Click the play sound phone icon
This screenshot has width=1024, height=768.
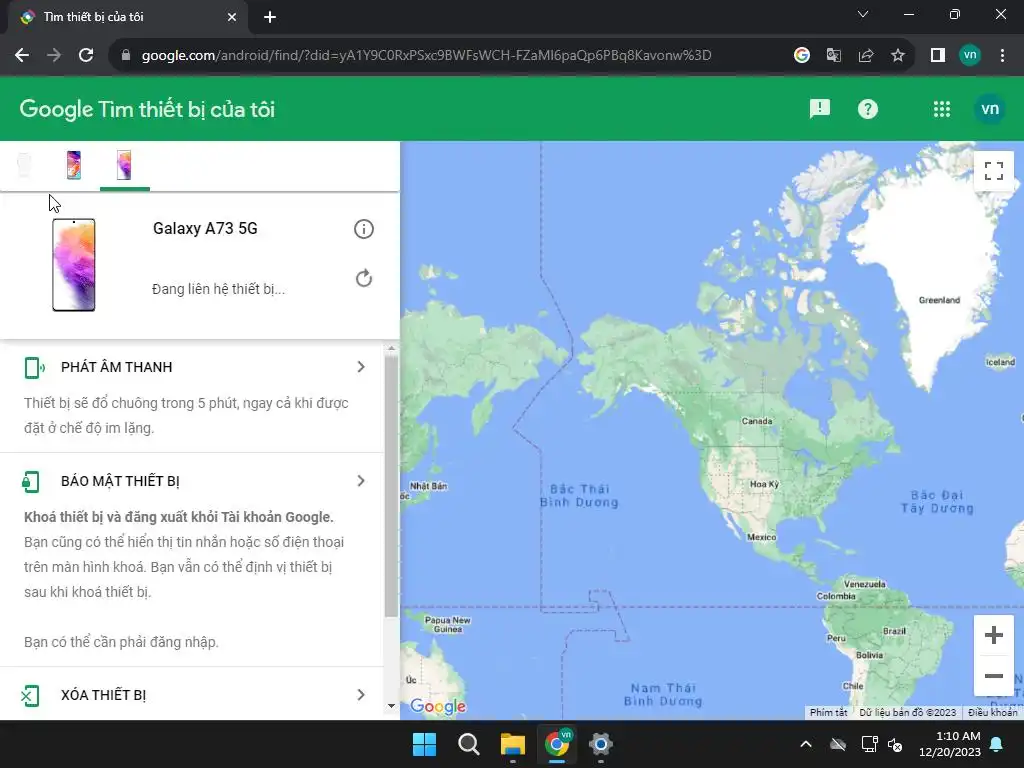[33, 368]
